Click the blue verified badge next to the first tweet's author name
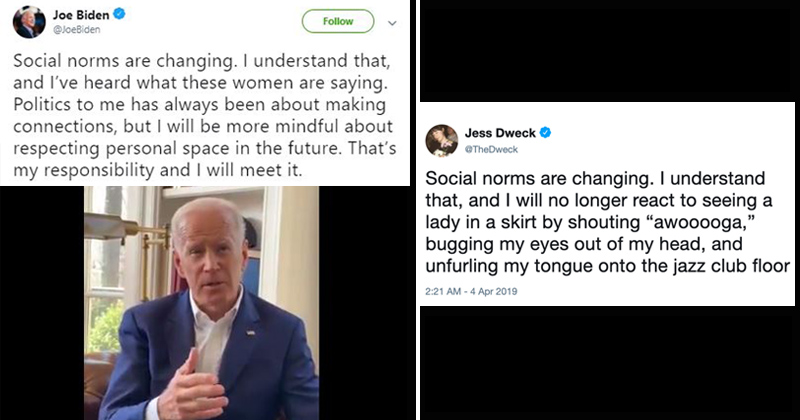The width and height of the screenshot is (800, 420). point(119,14)
